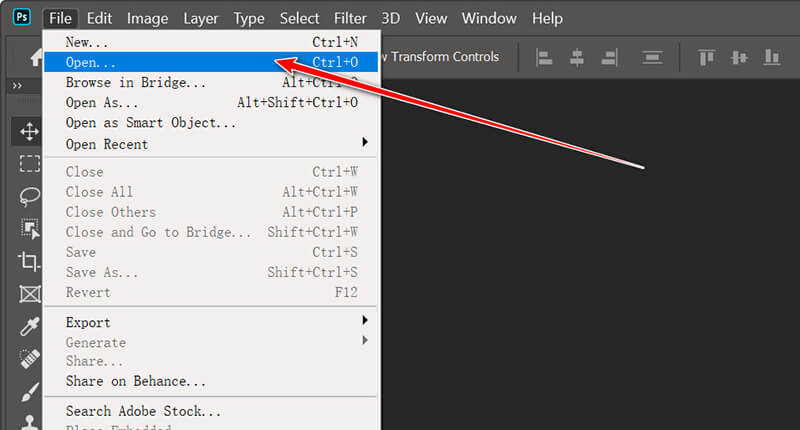Click the Photoshop Ps logo icon
The height and width of the screenshot is (430, 800).
click(x=21, y=17)
